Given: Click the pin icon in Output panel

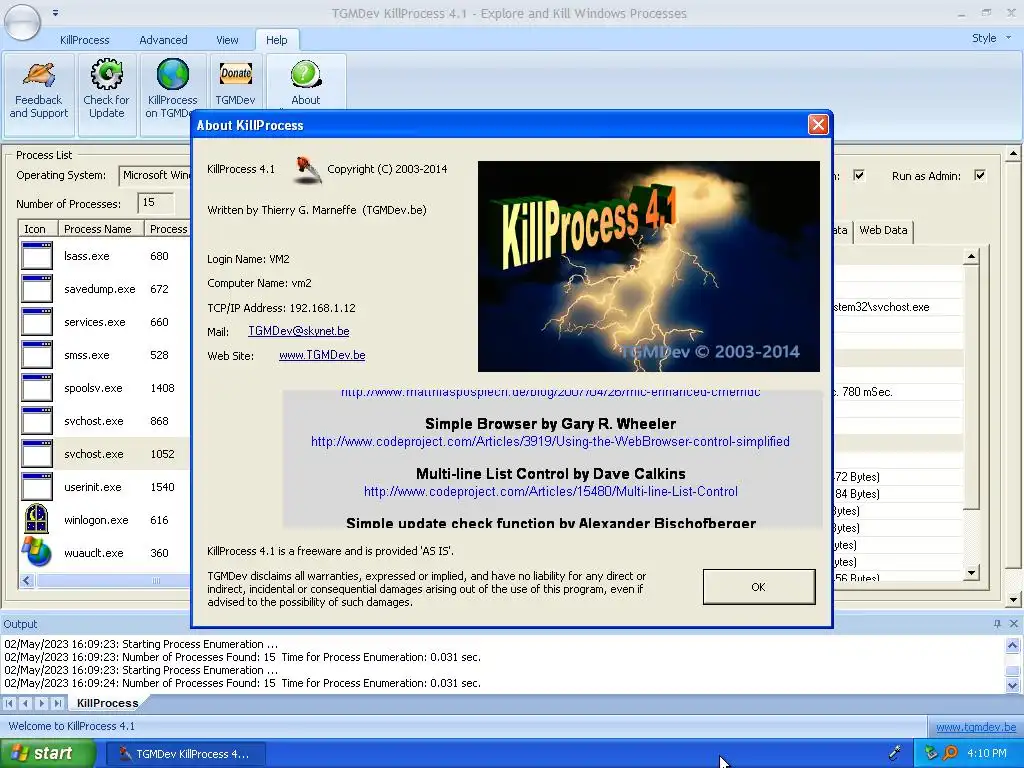Looking at the screenshot, I should (997, 624).
